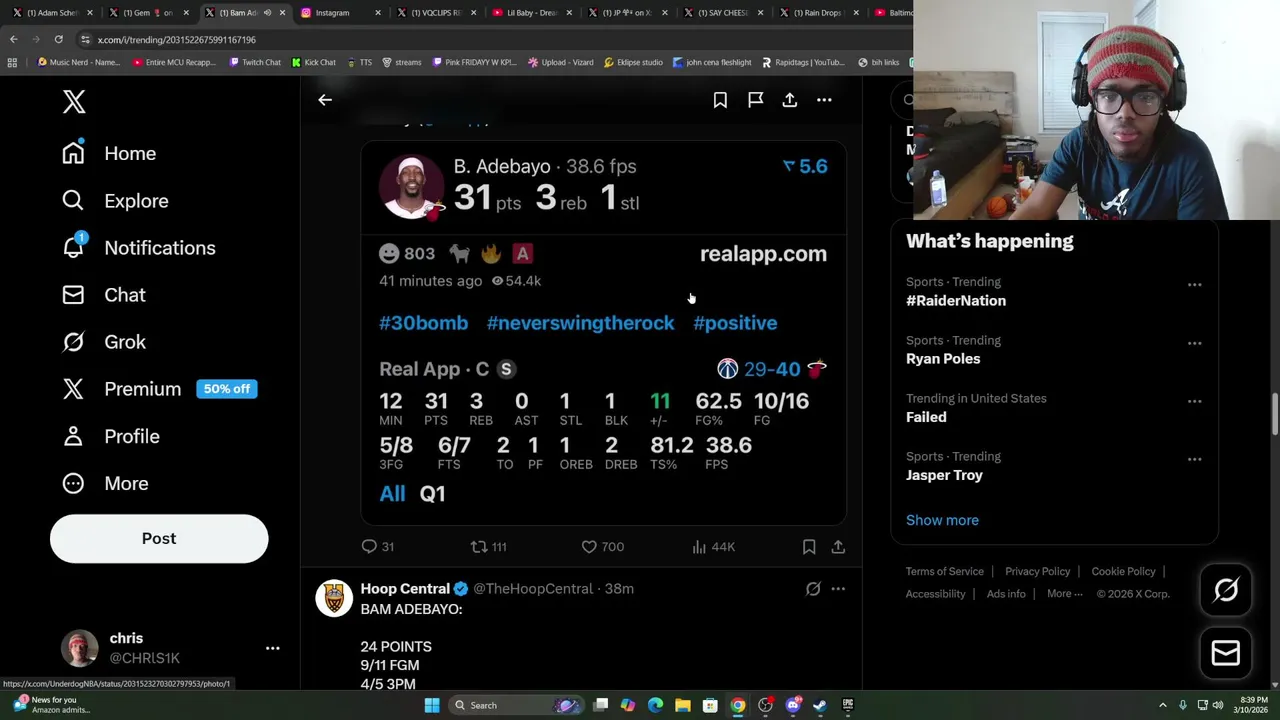Open the Windows Start menu

coord(432,705)
